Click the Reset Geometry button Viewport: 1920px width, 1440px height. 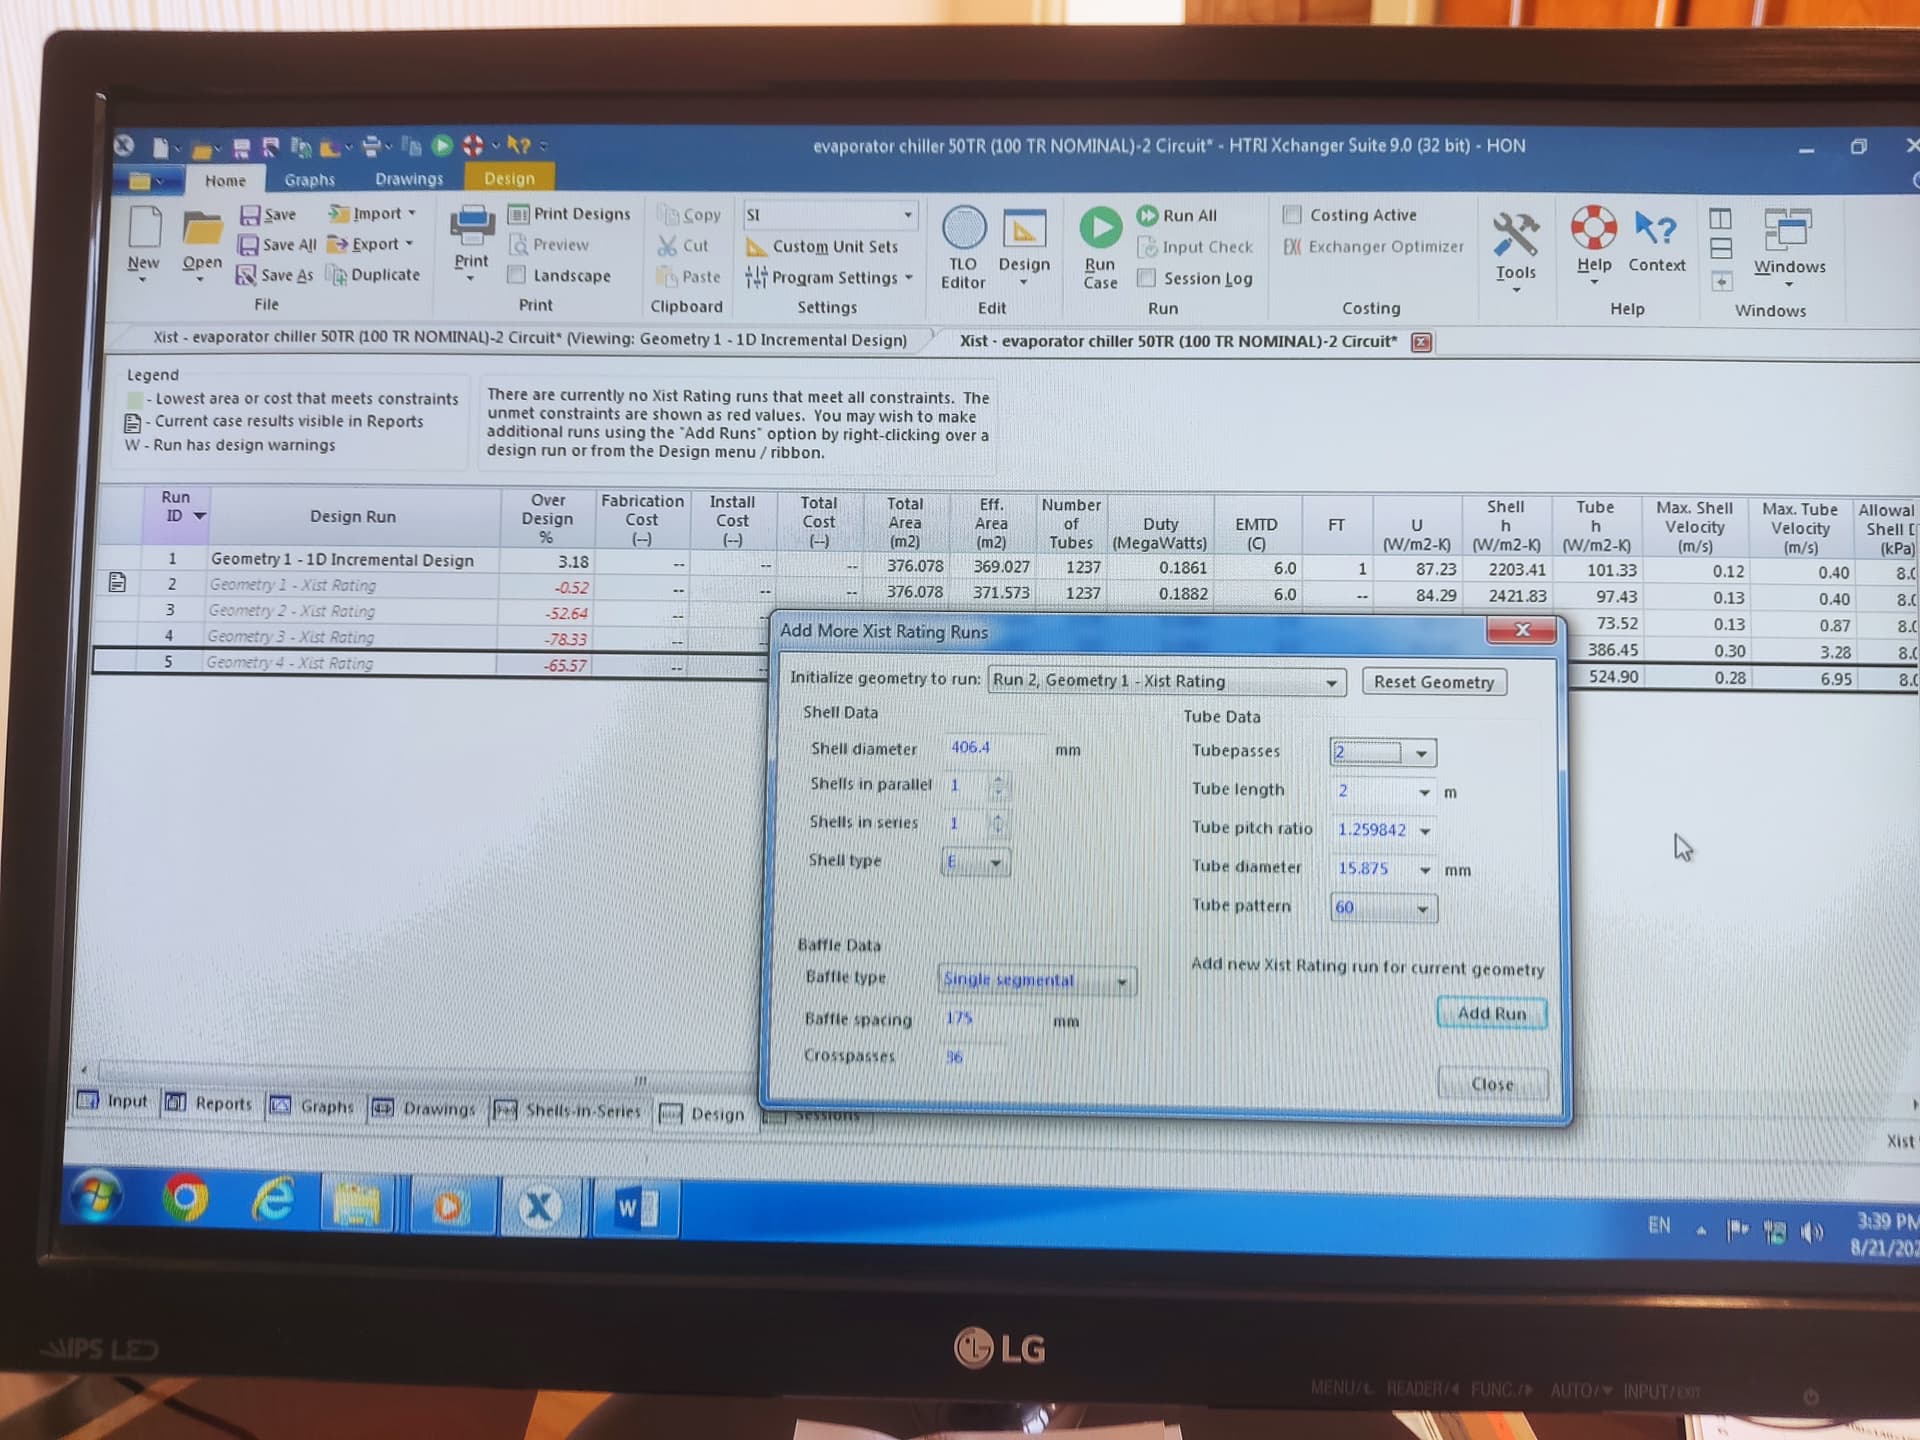(1433, 682)
